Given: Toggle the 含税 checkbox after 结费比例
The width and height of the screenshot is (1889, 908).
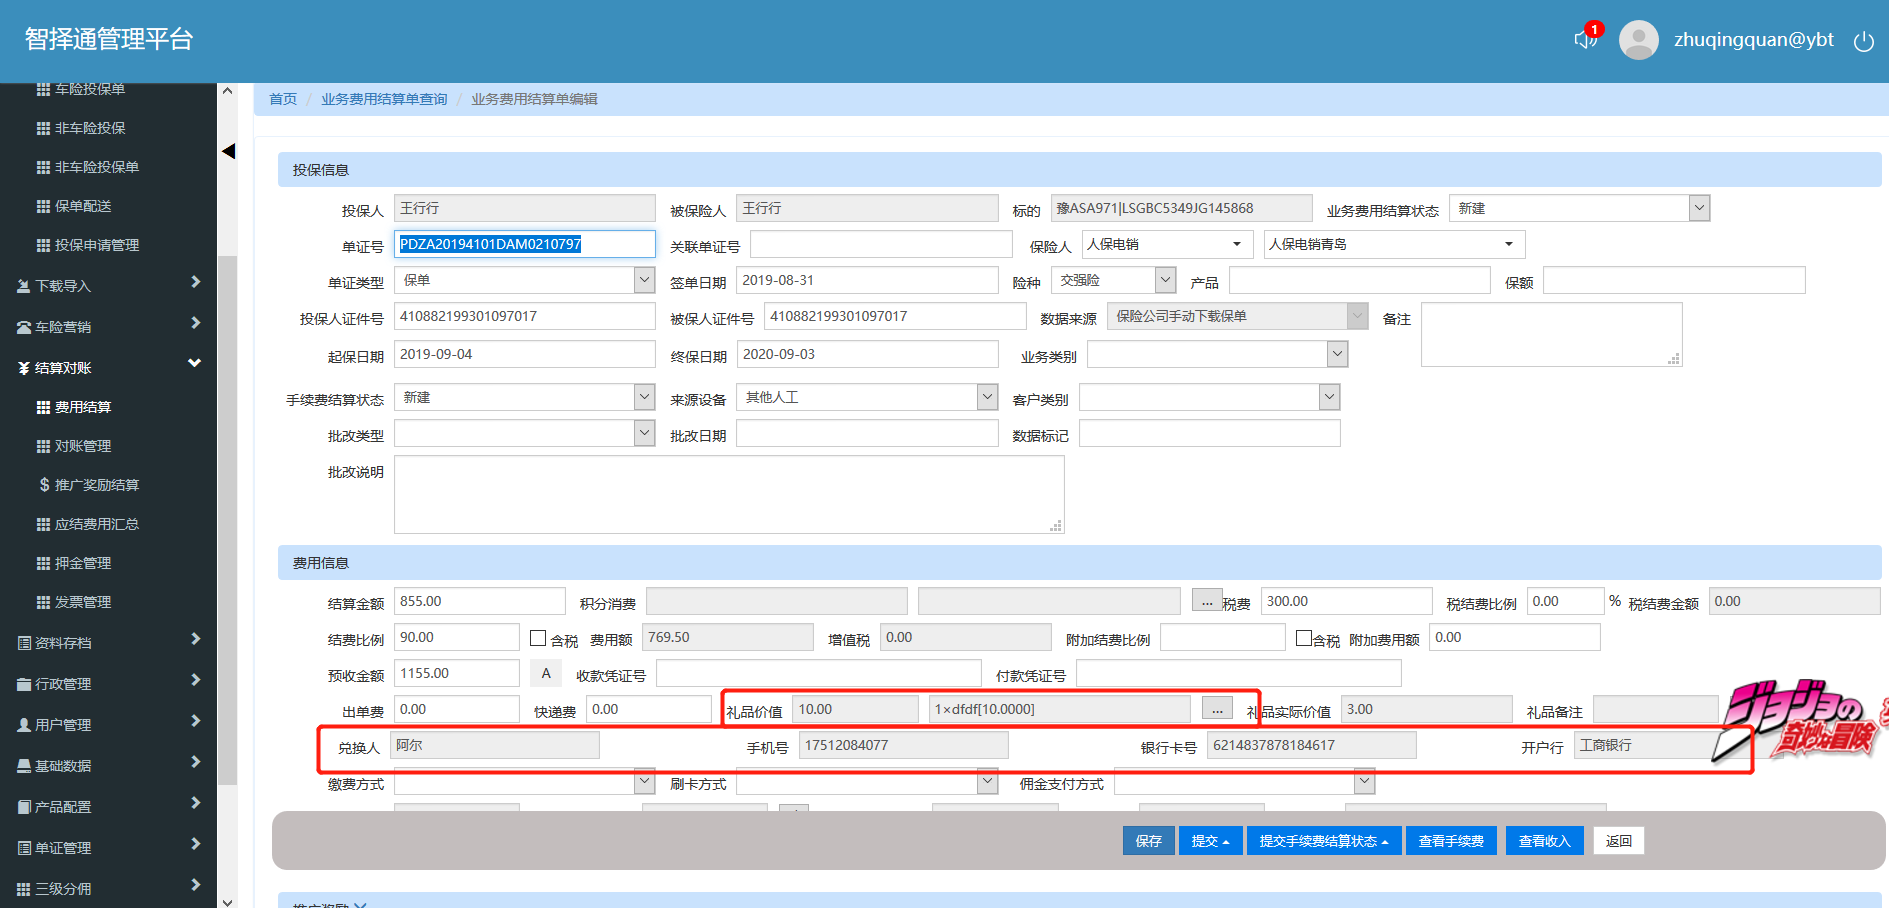Looking at the screenshot, I should [538, 638].
